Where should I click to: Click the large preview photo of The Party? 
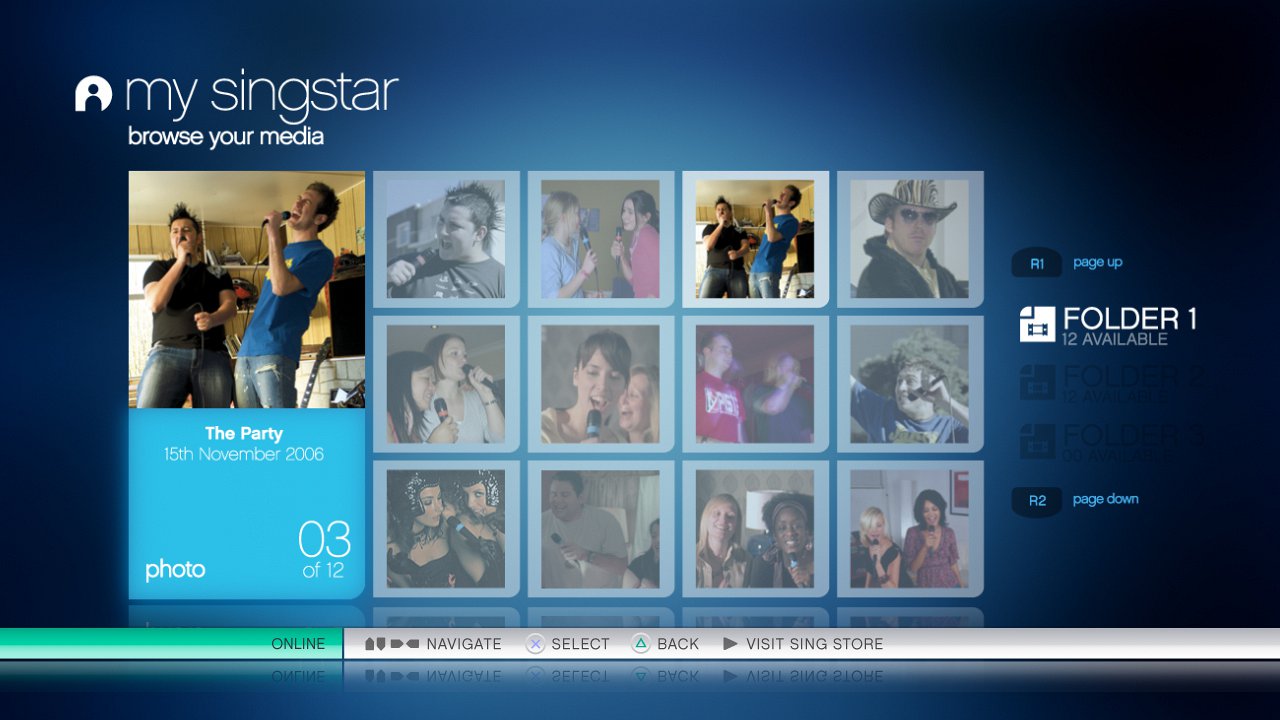click(247, 289)
